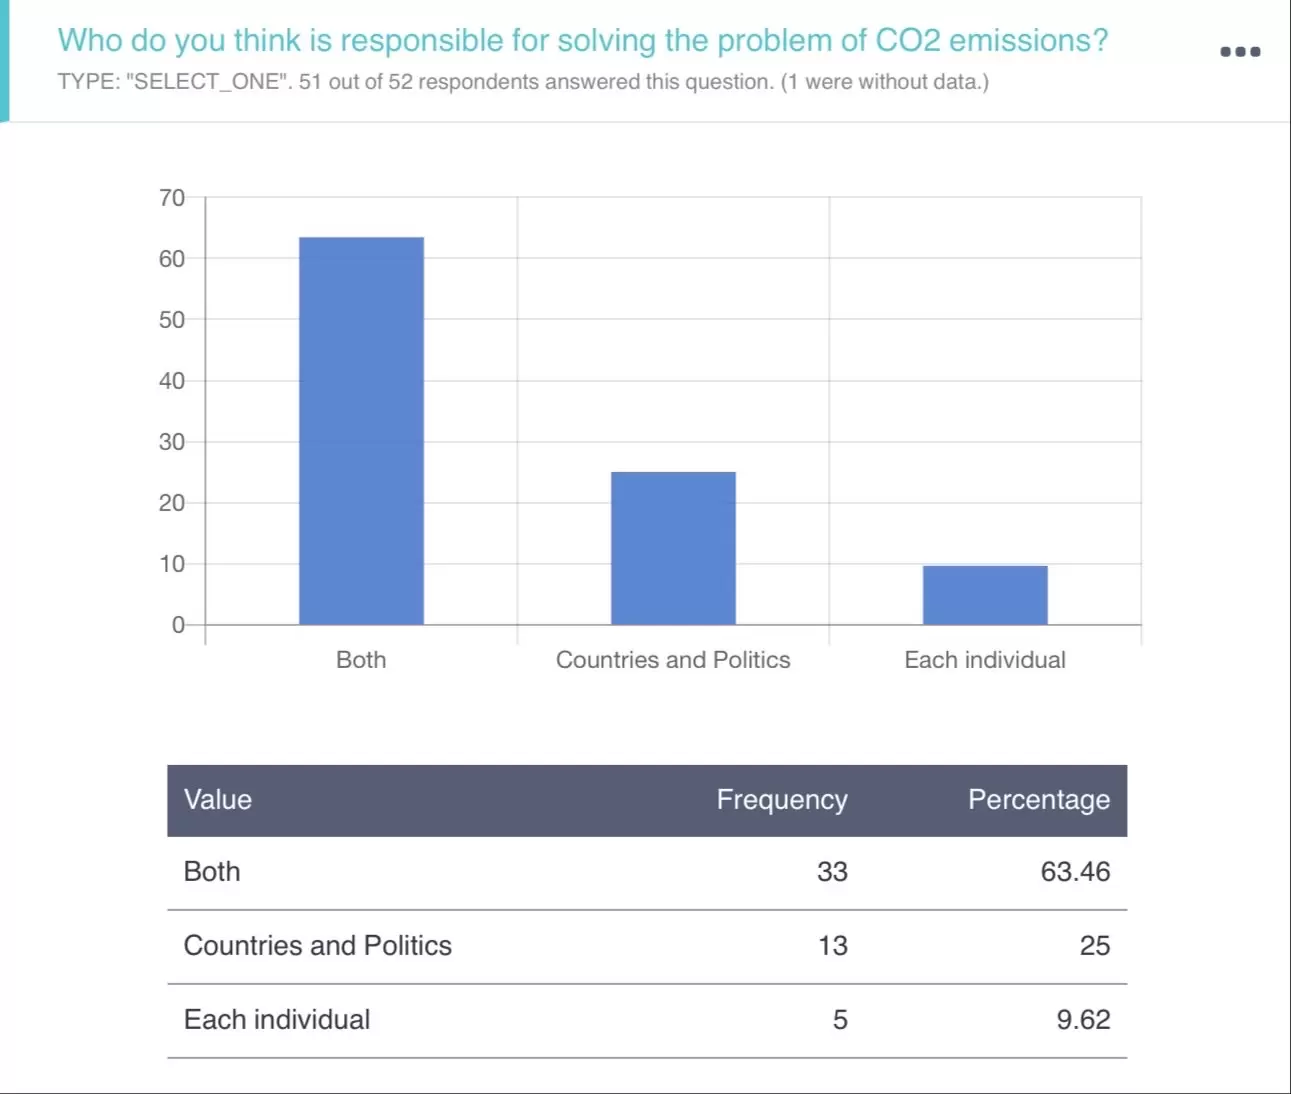Select the "Countries and Politics" chart bar
Screen dimensions: 1291x1094
click(x=673, y=548)
